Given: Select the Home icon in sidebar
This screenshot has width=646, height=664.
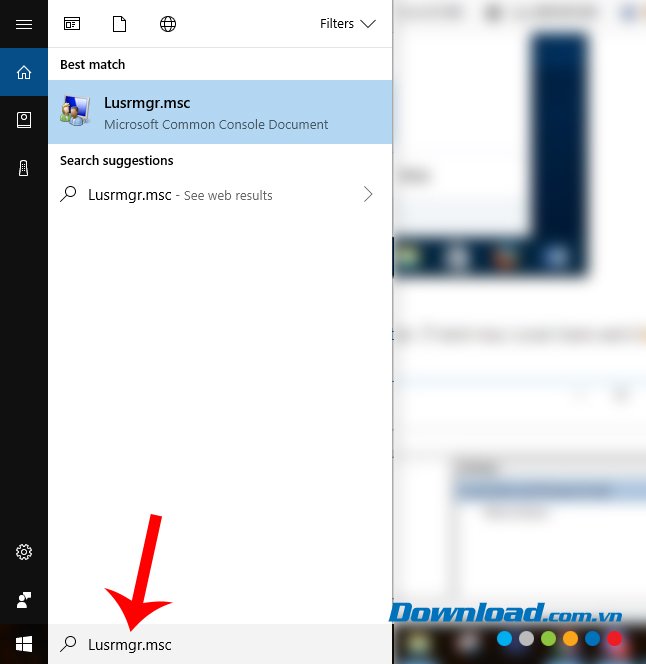Looking at the screenshot, I should coord(24,72).
